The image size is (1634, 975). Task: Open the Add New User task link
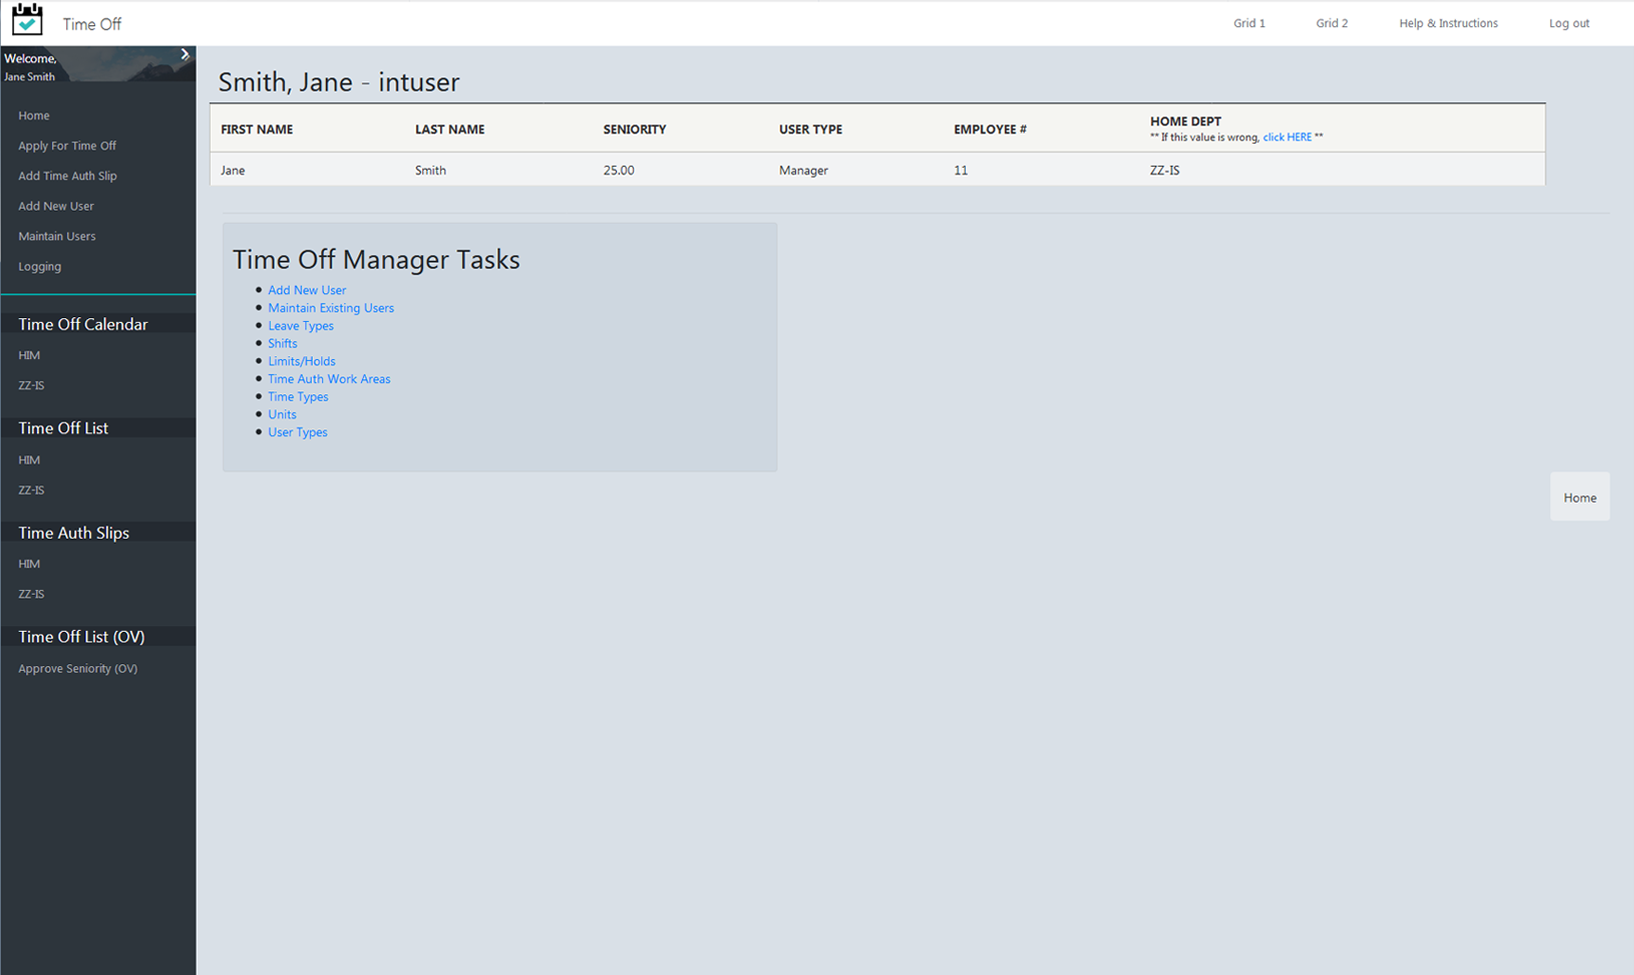pos(306,290)
